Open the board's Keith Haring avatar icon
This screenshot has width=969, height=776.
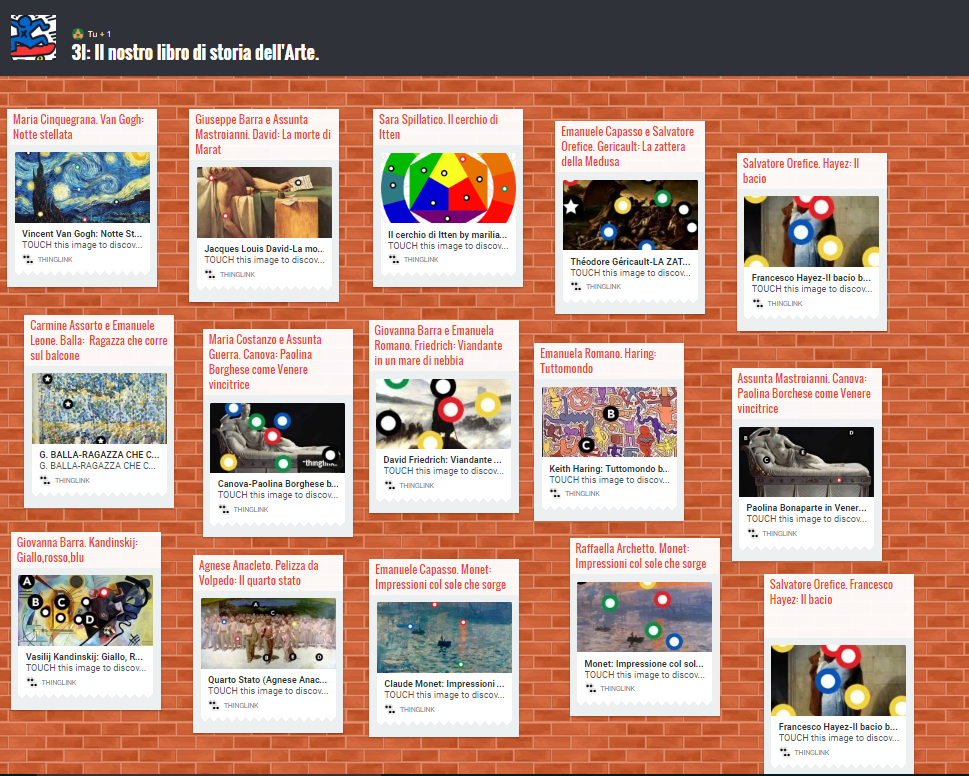pos(33,38)
